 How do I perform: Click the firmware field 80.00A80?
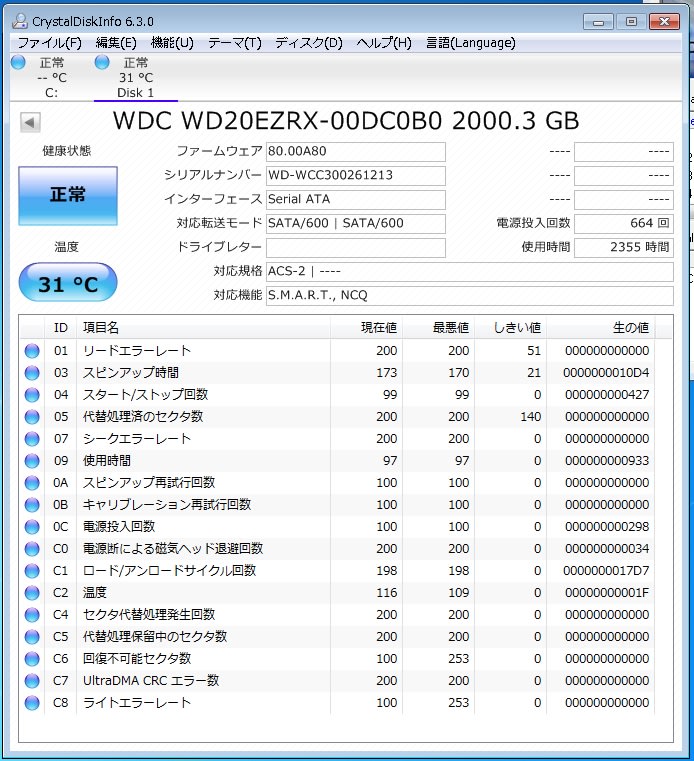(x=356, y=151)
